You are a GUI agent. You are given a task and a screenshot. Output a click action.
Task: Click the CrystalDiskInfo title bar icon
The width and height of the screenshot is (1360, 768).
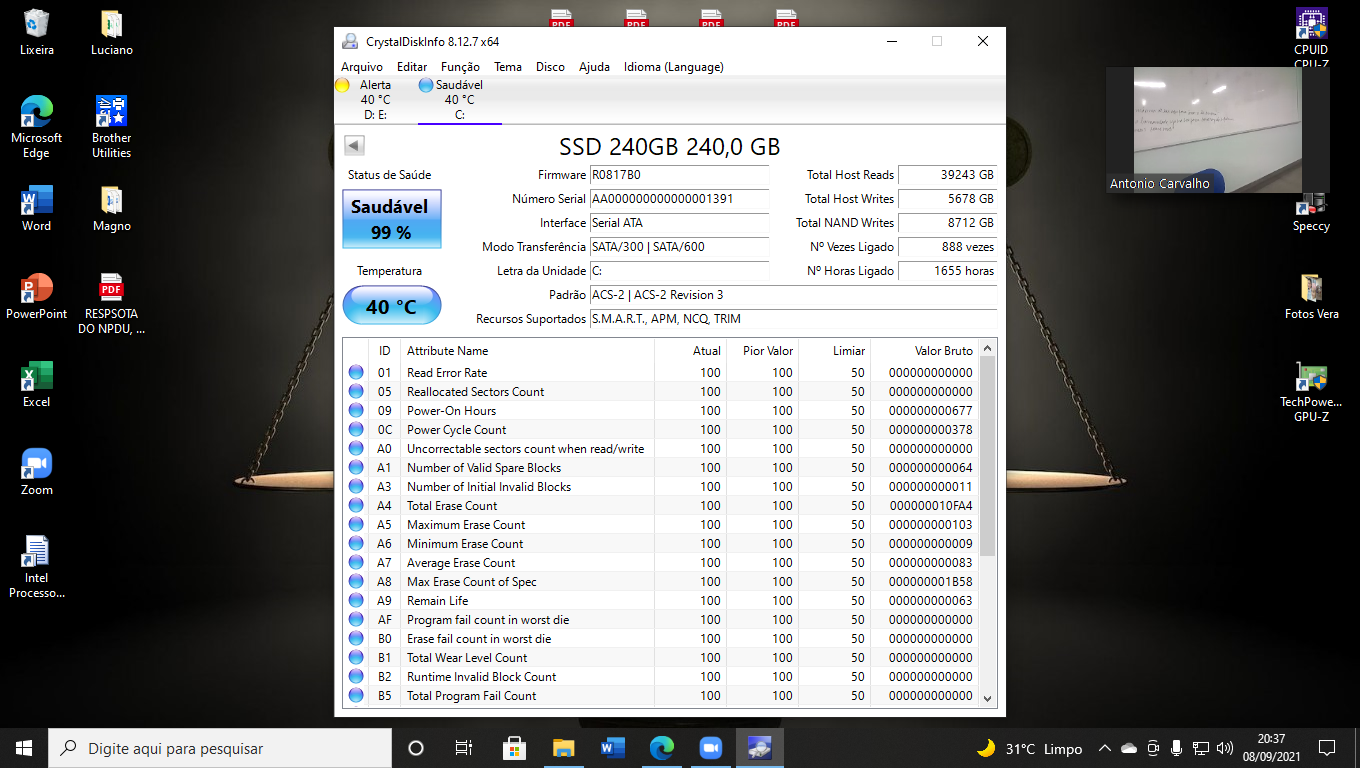[x=350, y=41]
